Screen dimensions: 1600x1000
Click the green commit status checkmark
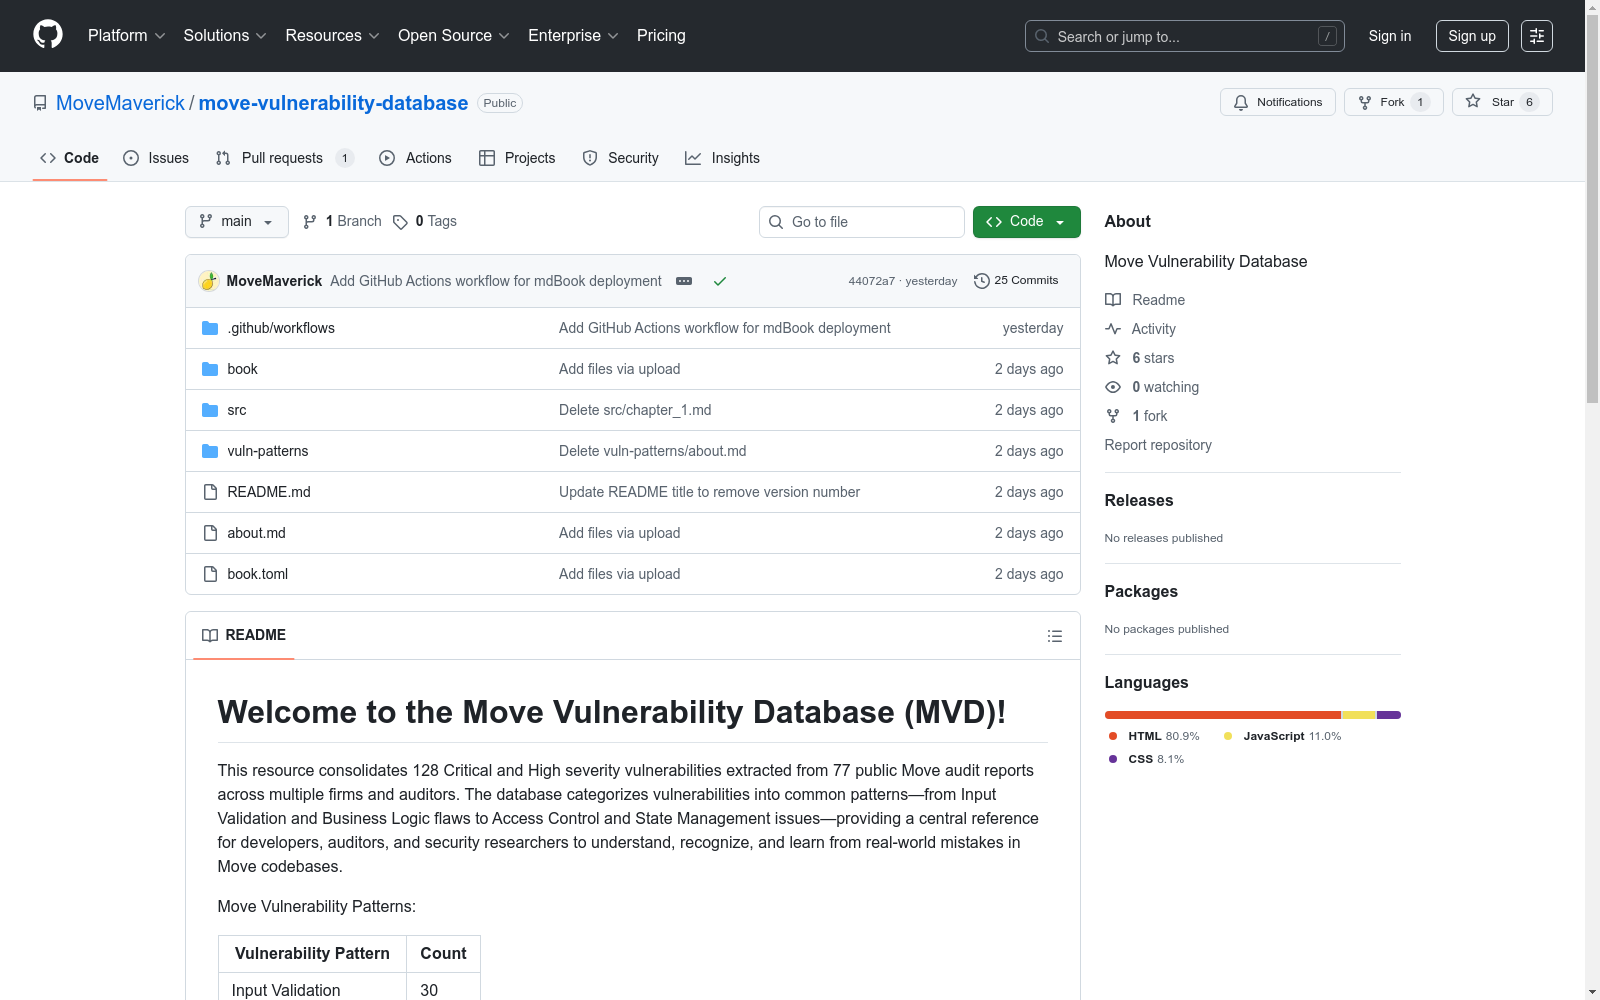coord(719,281)
